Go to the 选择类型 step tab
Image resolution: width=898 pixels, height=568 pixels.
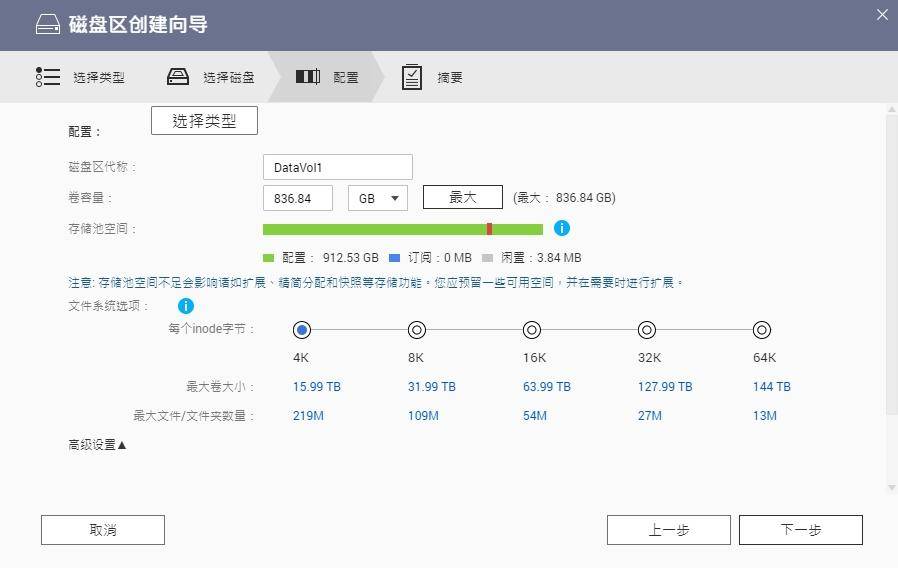click(x=81, y=77)
